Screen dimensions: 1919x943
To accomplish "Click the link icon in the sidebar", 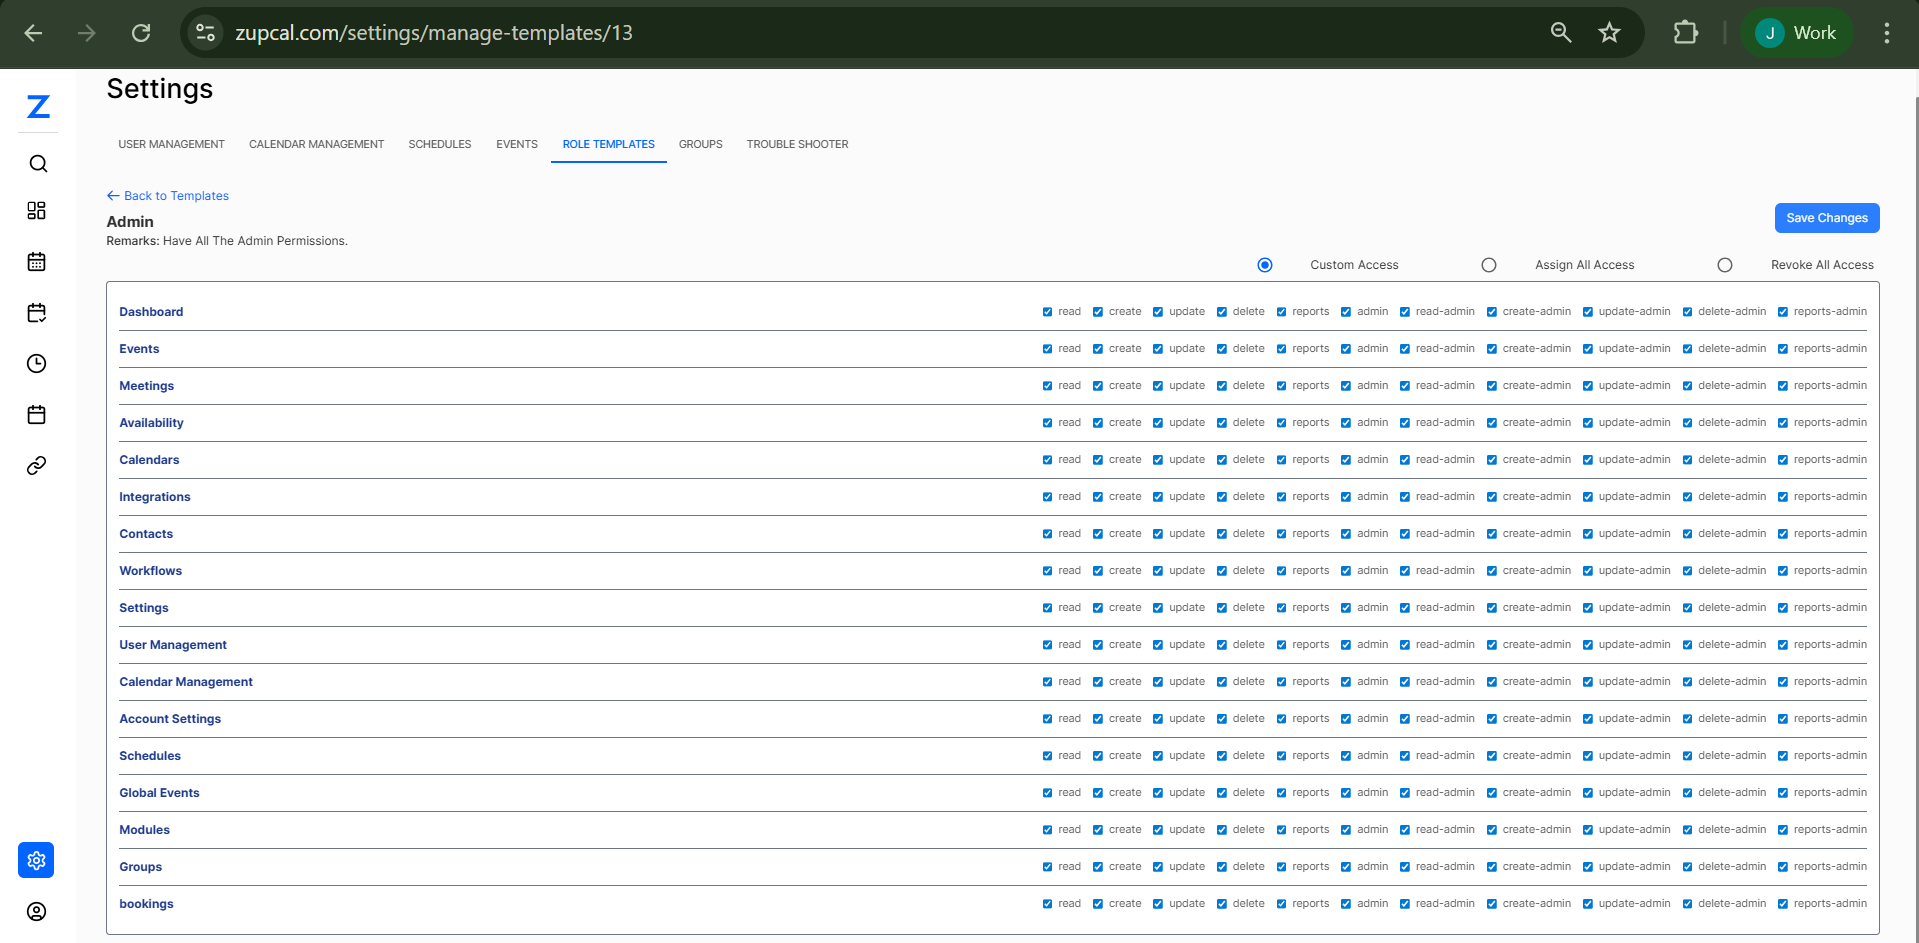I will [x=37, y=465].
